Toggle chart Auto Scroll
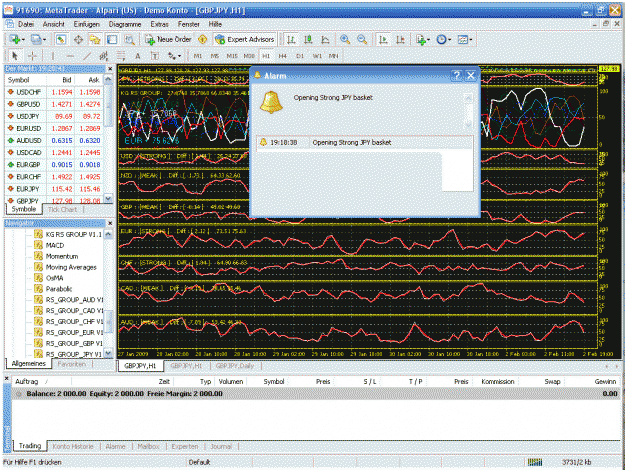This screenshot has width=625, height=470. pos(383,39)
